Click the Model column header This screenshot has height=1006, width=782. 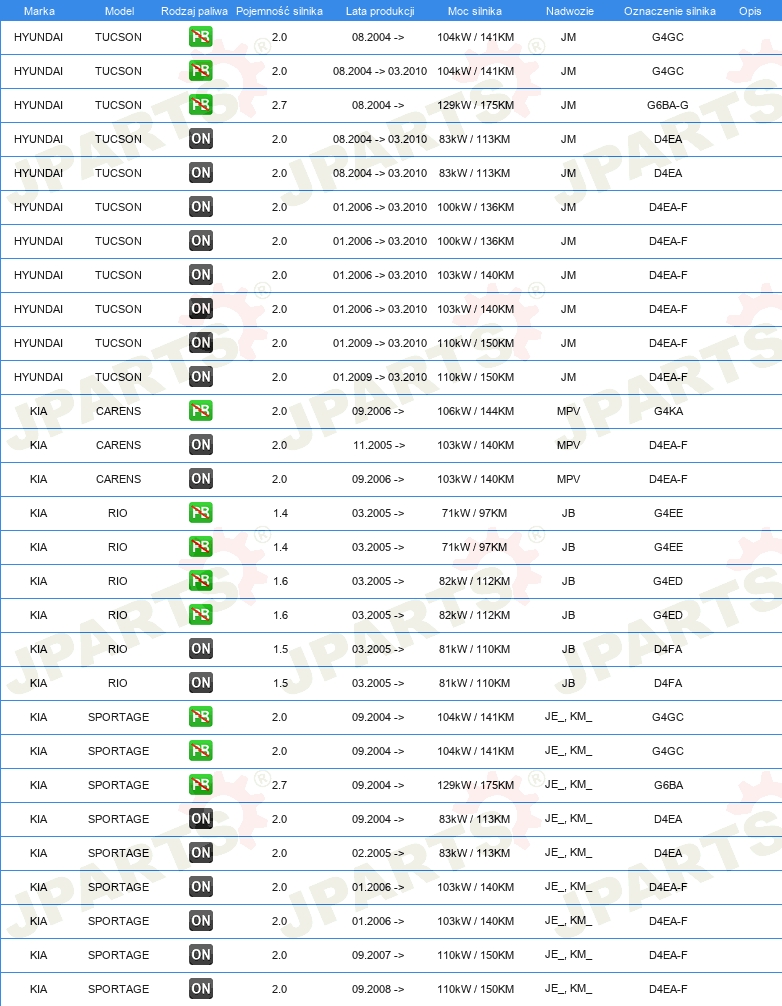tap(119, 11)
